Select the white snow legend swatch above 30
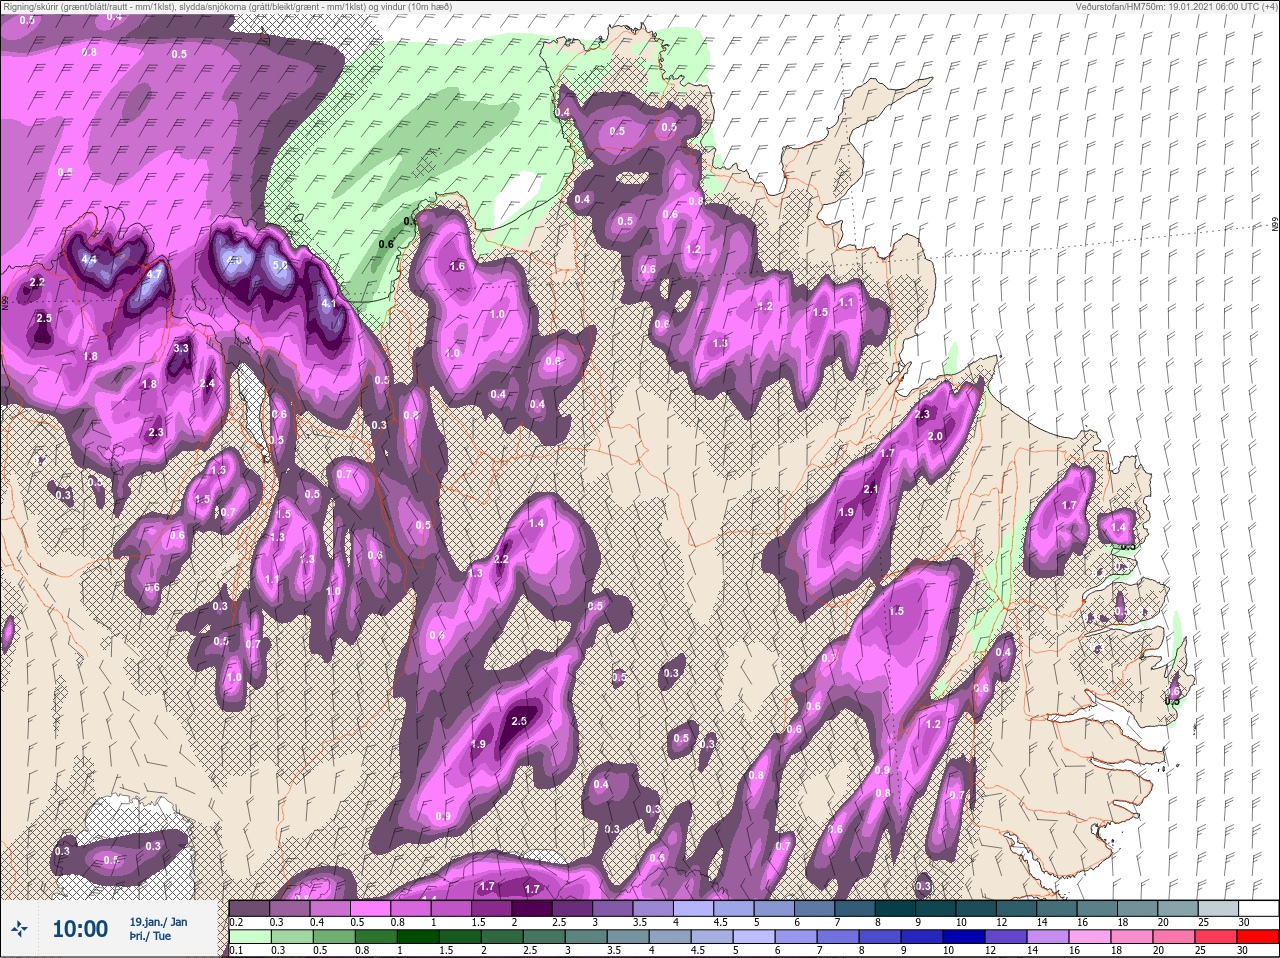This screenshot has width=1280, height=958. (1260, 908)
